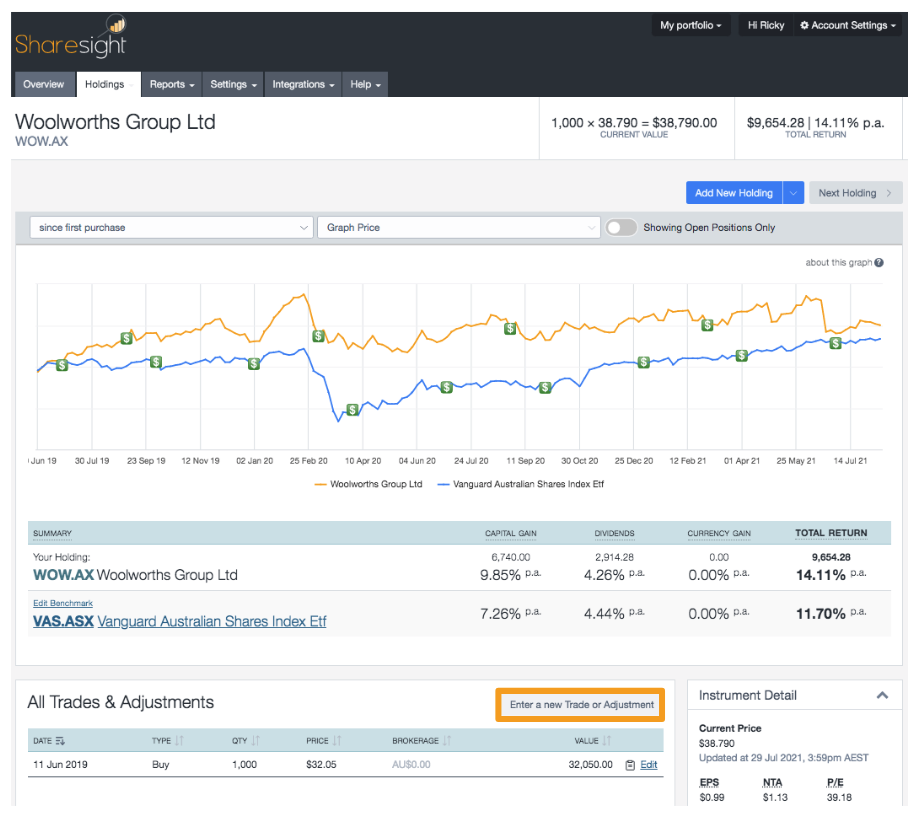Sort trades by TYPE column arrows
The image size is (912, 823).
click(x=179, y=740)
